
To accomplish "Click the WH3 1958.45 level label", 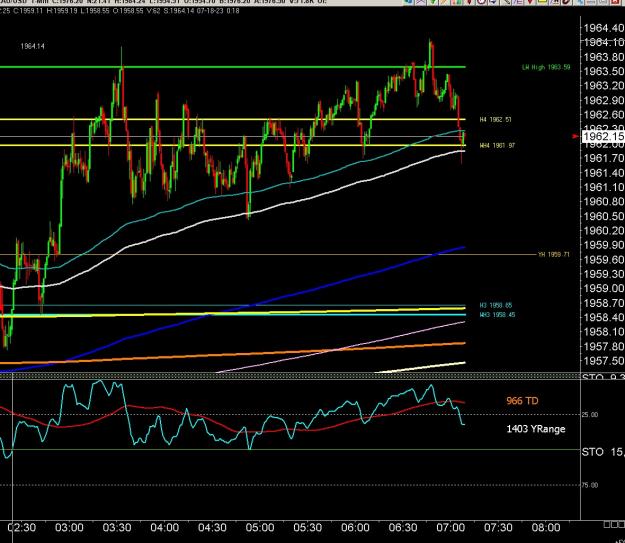I will tap(497, 315).
